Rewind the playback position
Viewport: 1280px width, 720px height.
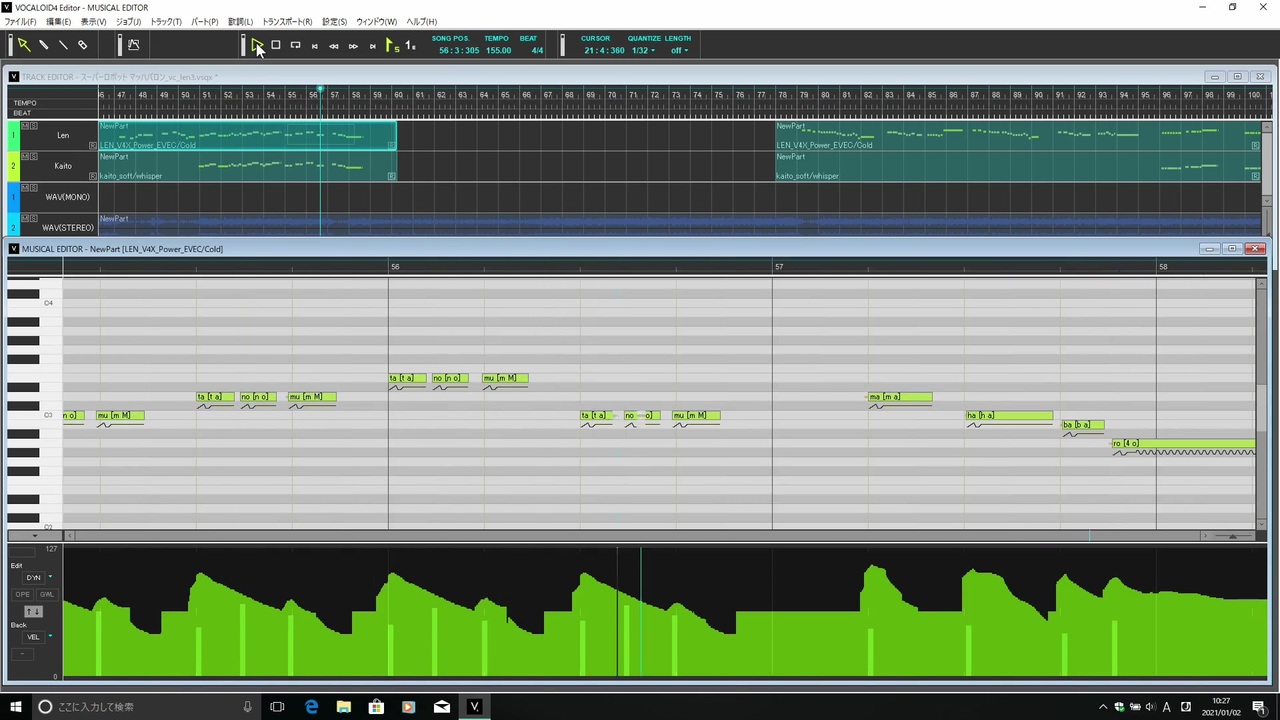point(334,46)
